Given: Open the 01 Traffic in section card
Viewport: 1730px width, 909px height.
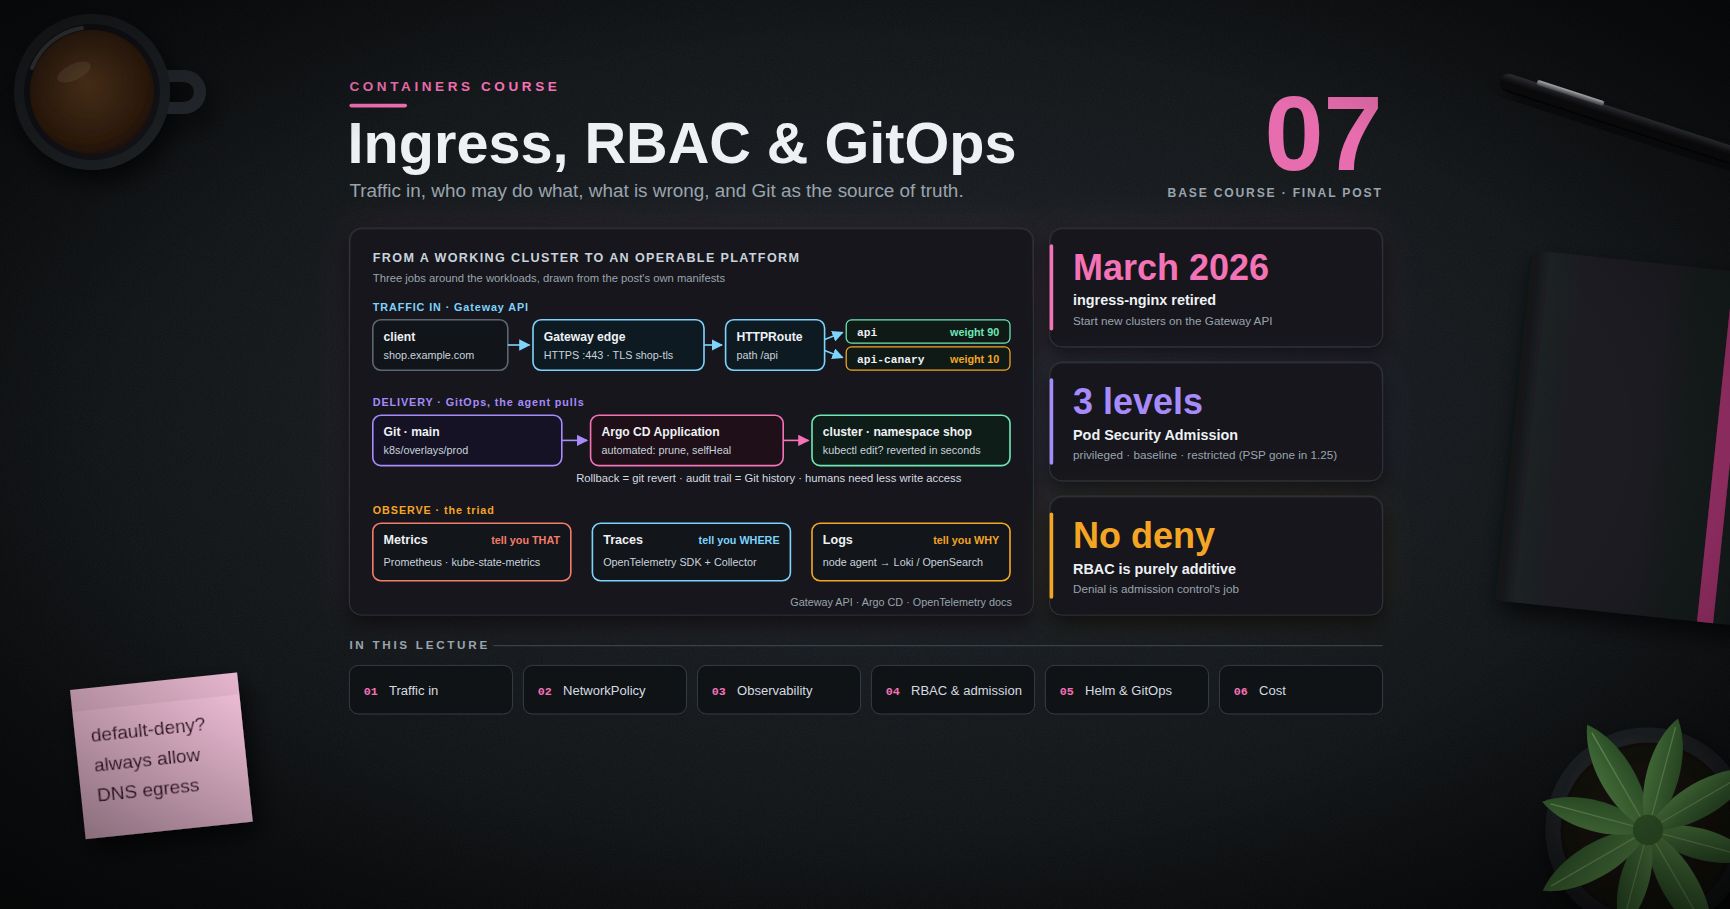Looking at the screenshot, I should point(430,690).
